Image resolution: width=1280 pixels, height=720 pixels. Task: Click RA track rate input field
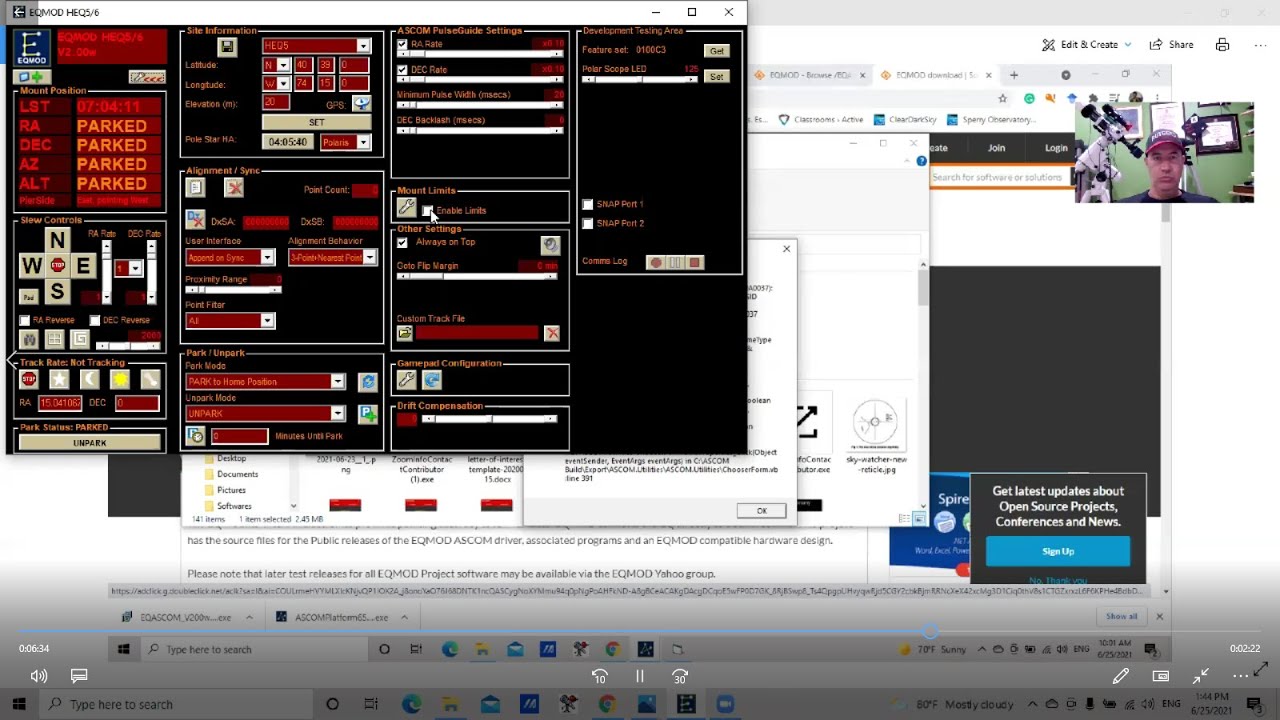point(60,403)
